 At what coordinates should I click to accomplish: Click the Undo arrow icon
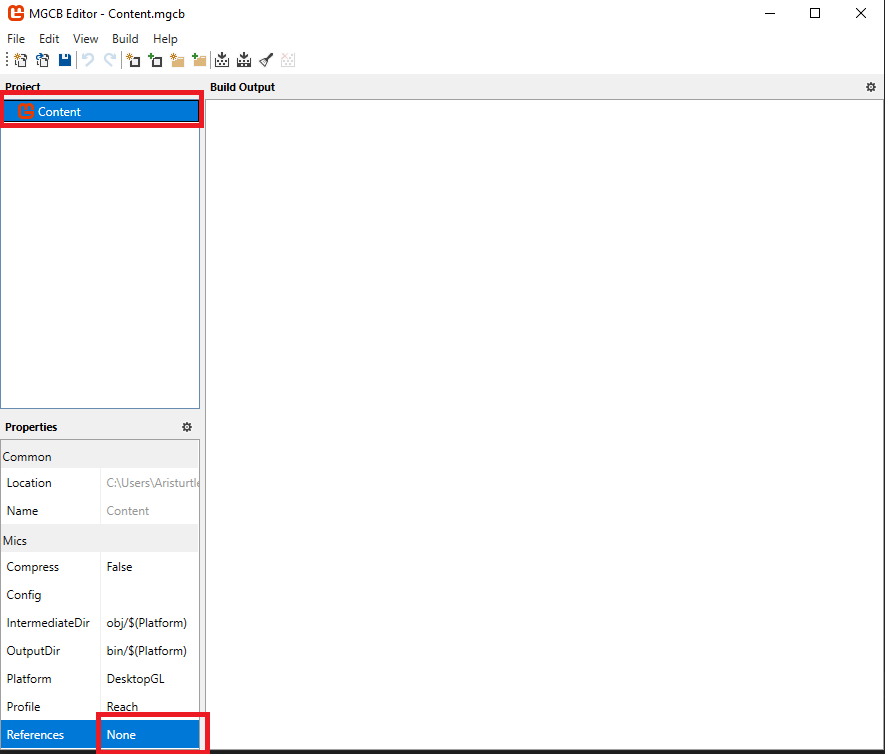pyautogui.click(x=87, y=60)
